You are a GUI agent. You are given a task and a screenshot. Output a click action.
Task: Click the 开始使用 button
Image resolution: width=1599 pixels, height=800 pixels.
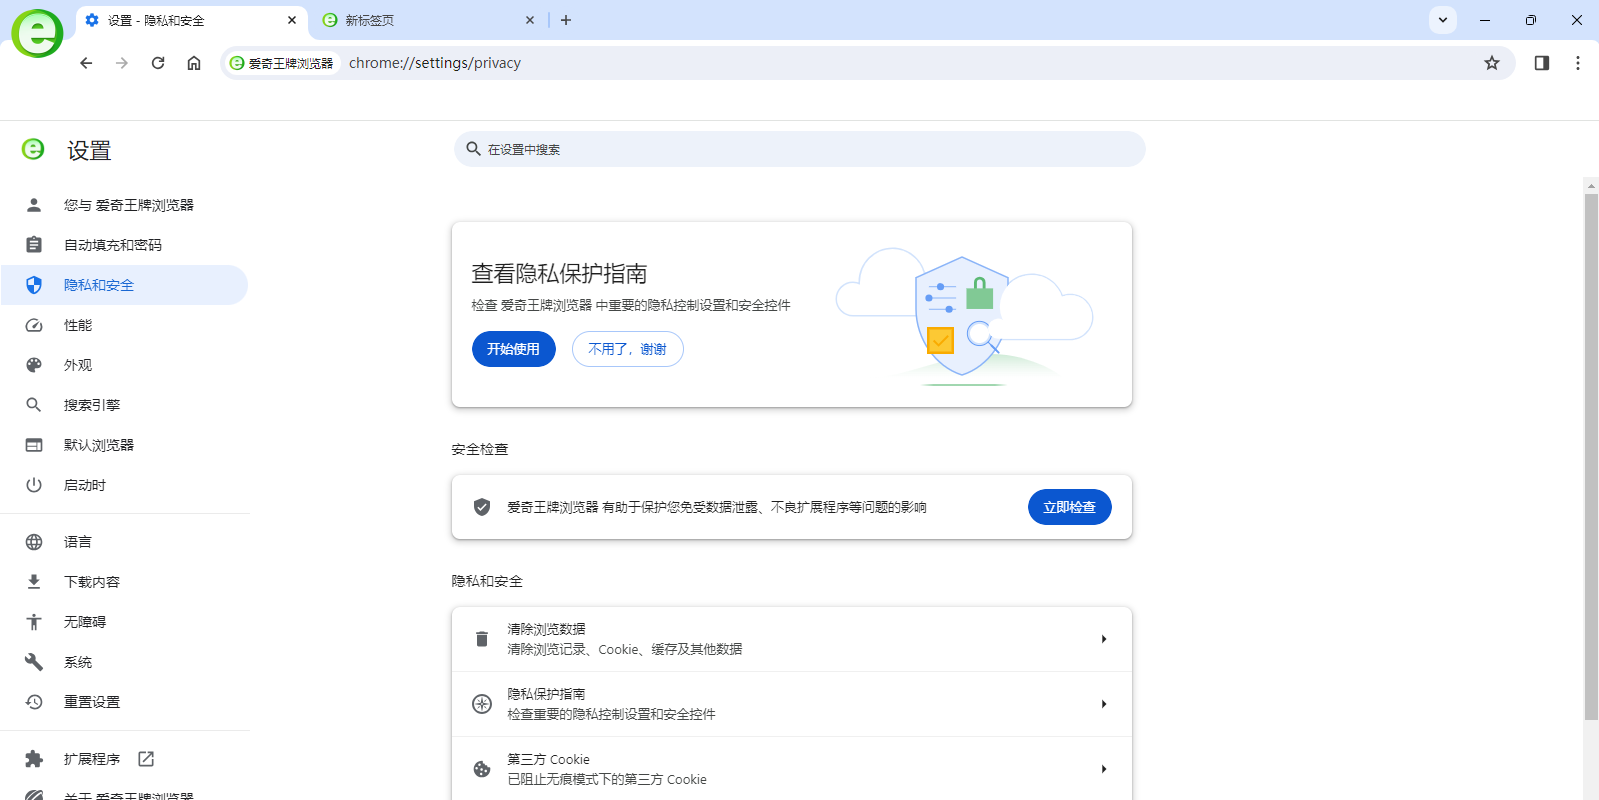tap(513, 349)
